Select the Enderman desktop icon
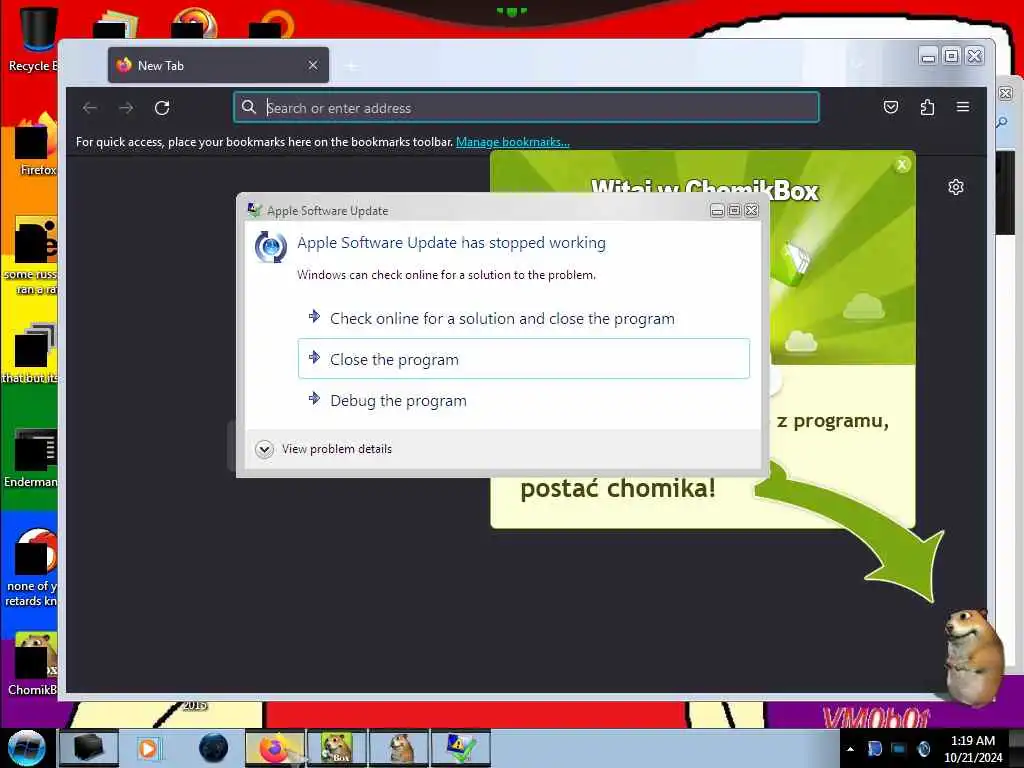The width and height of the screenshot is (1024, 768). (31, 457)
